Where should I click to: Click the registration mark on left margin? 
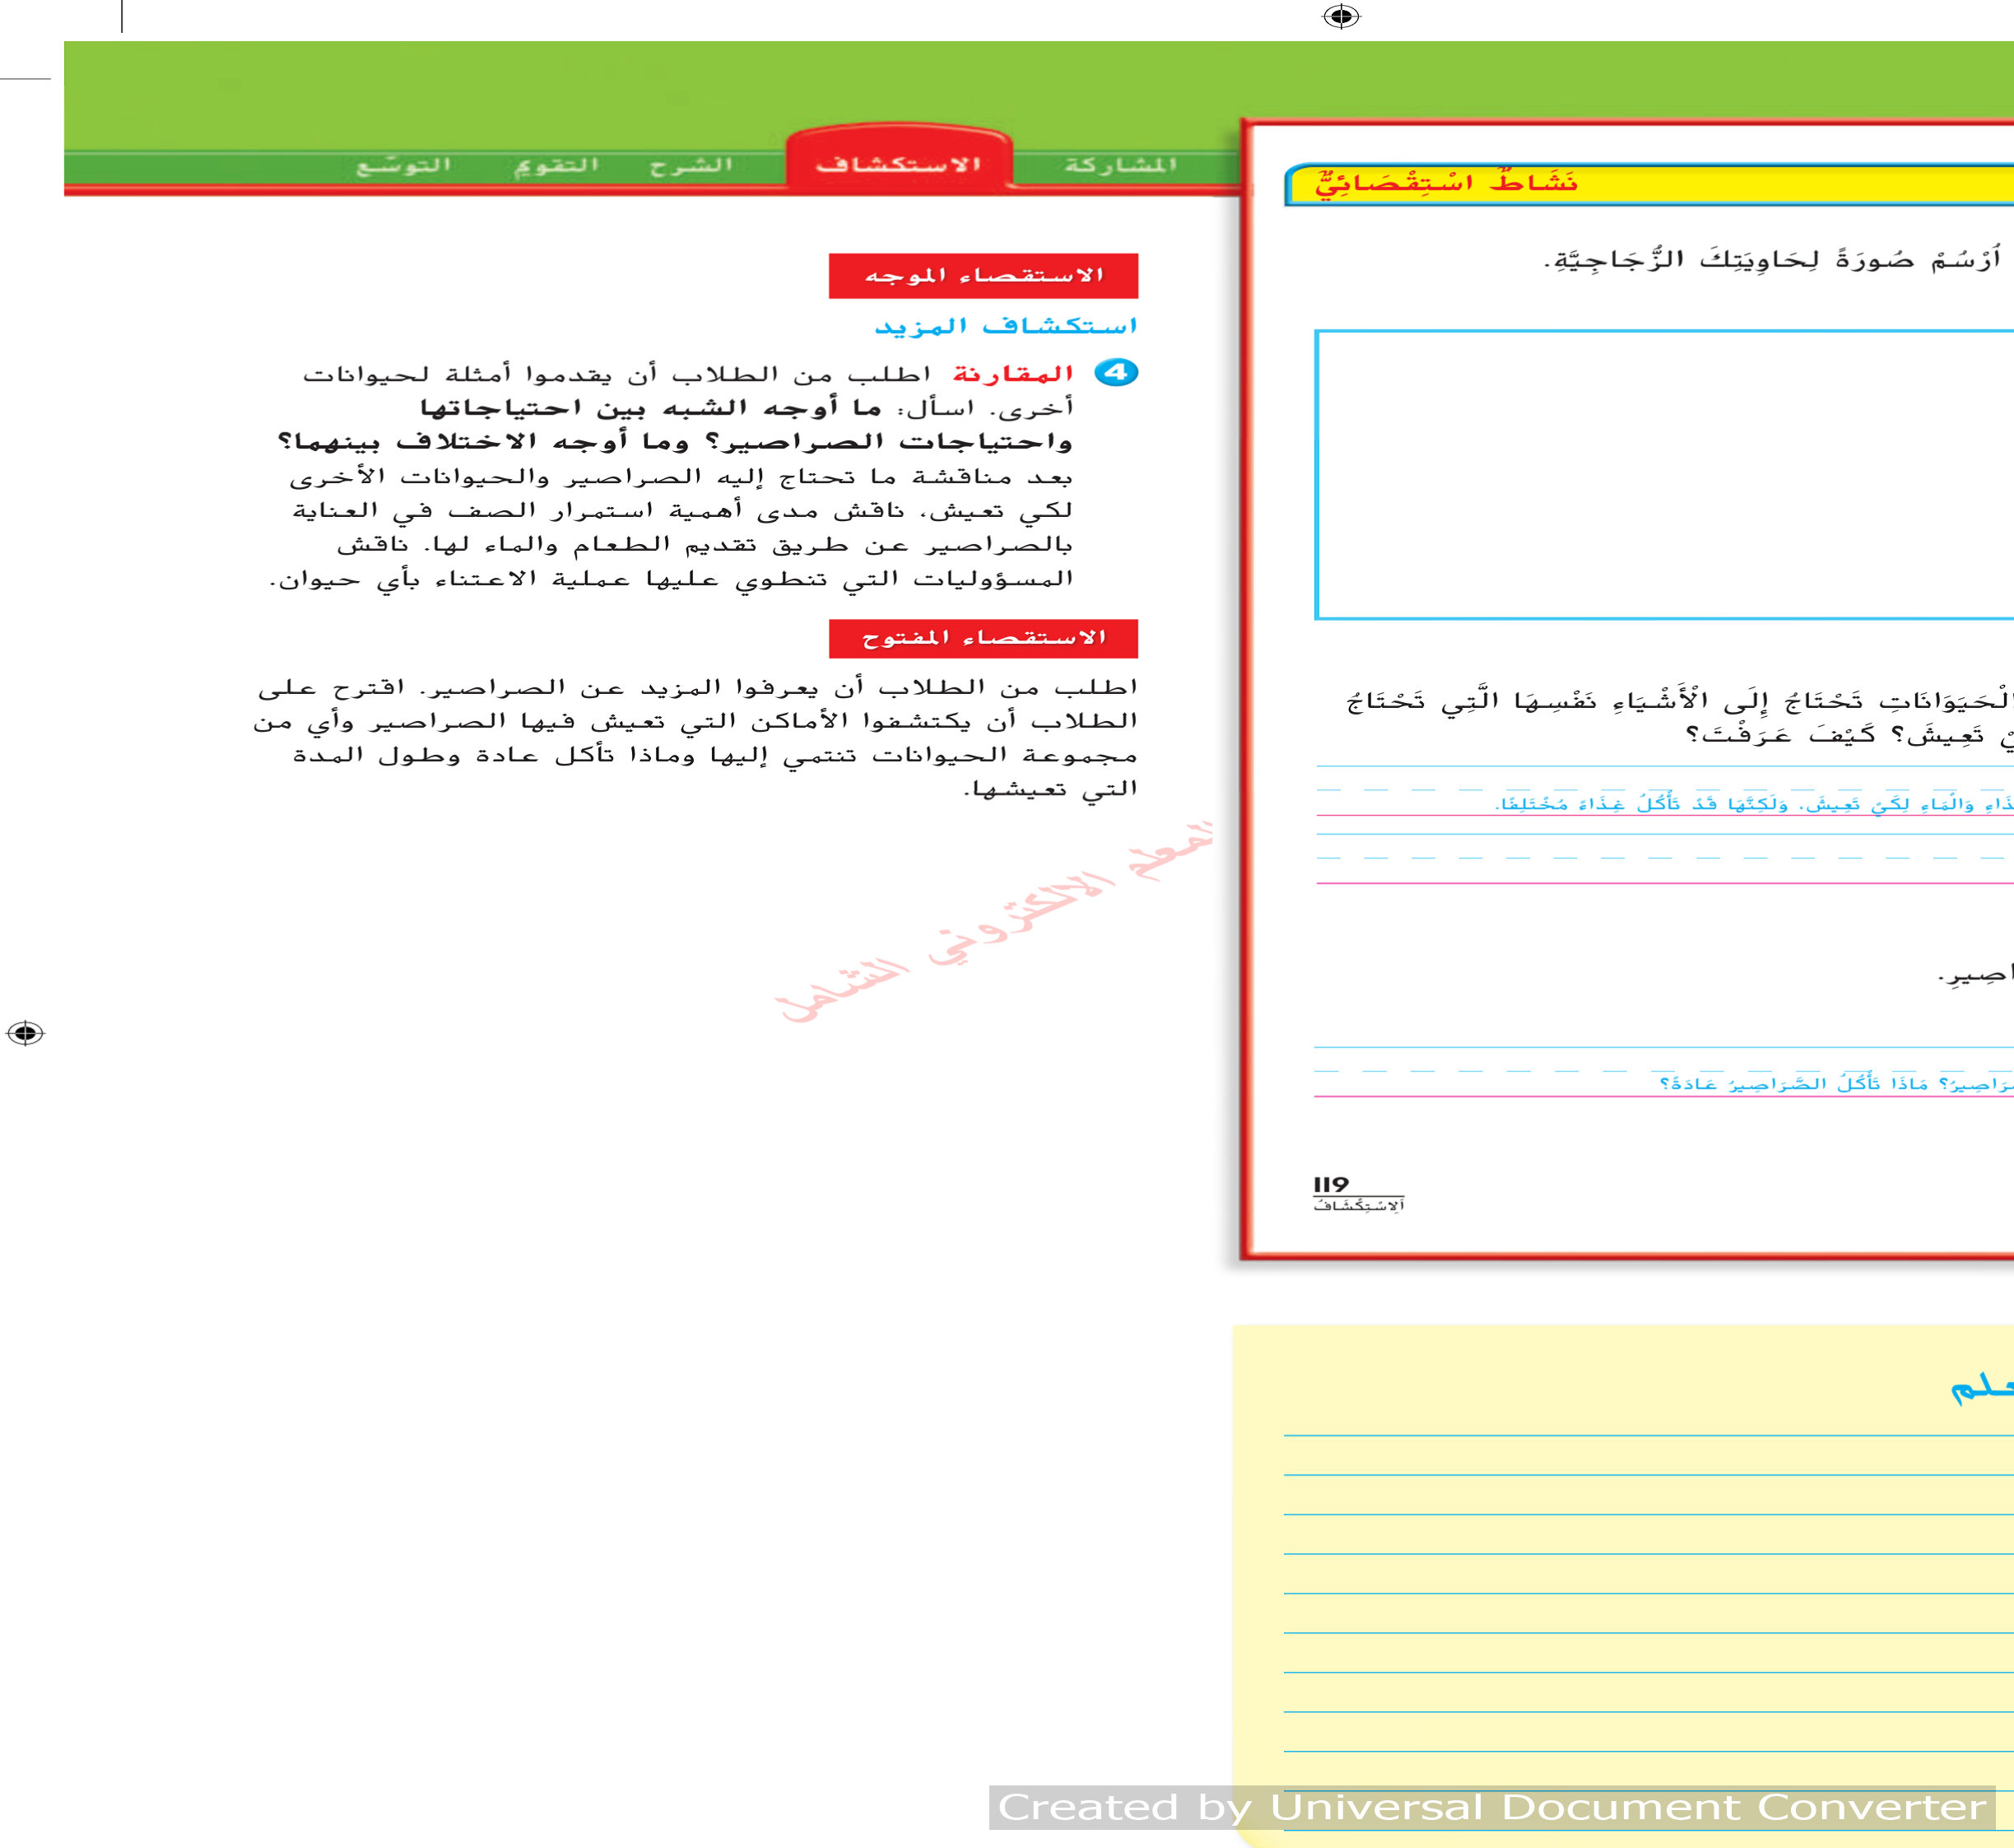pos(25,1033)
